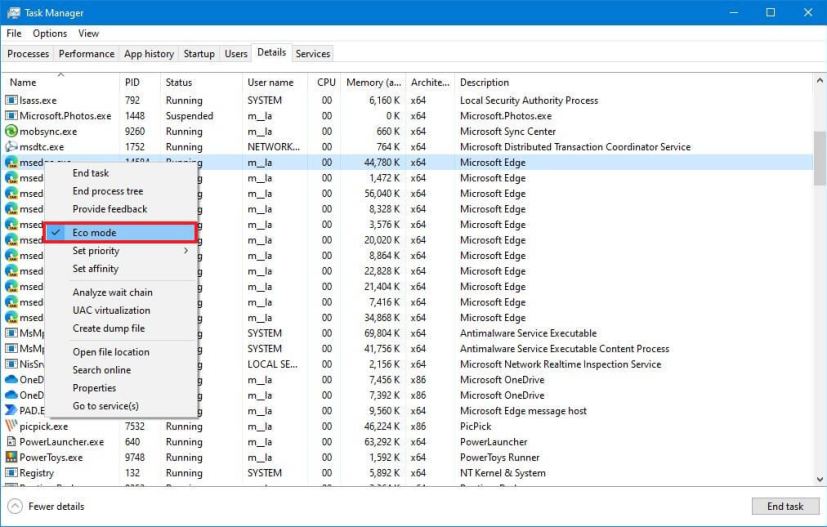Click the Local Security Authority Process description
The image size is (827, 527).
[x=529, y=100]
